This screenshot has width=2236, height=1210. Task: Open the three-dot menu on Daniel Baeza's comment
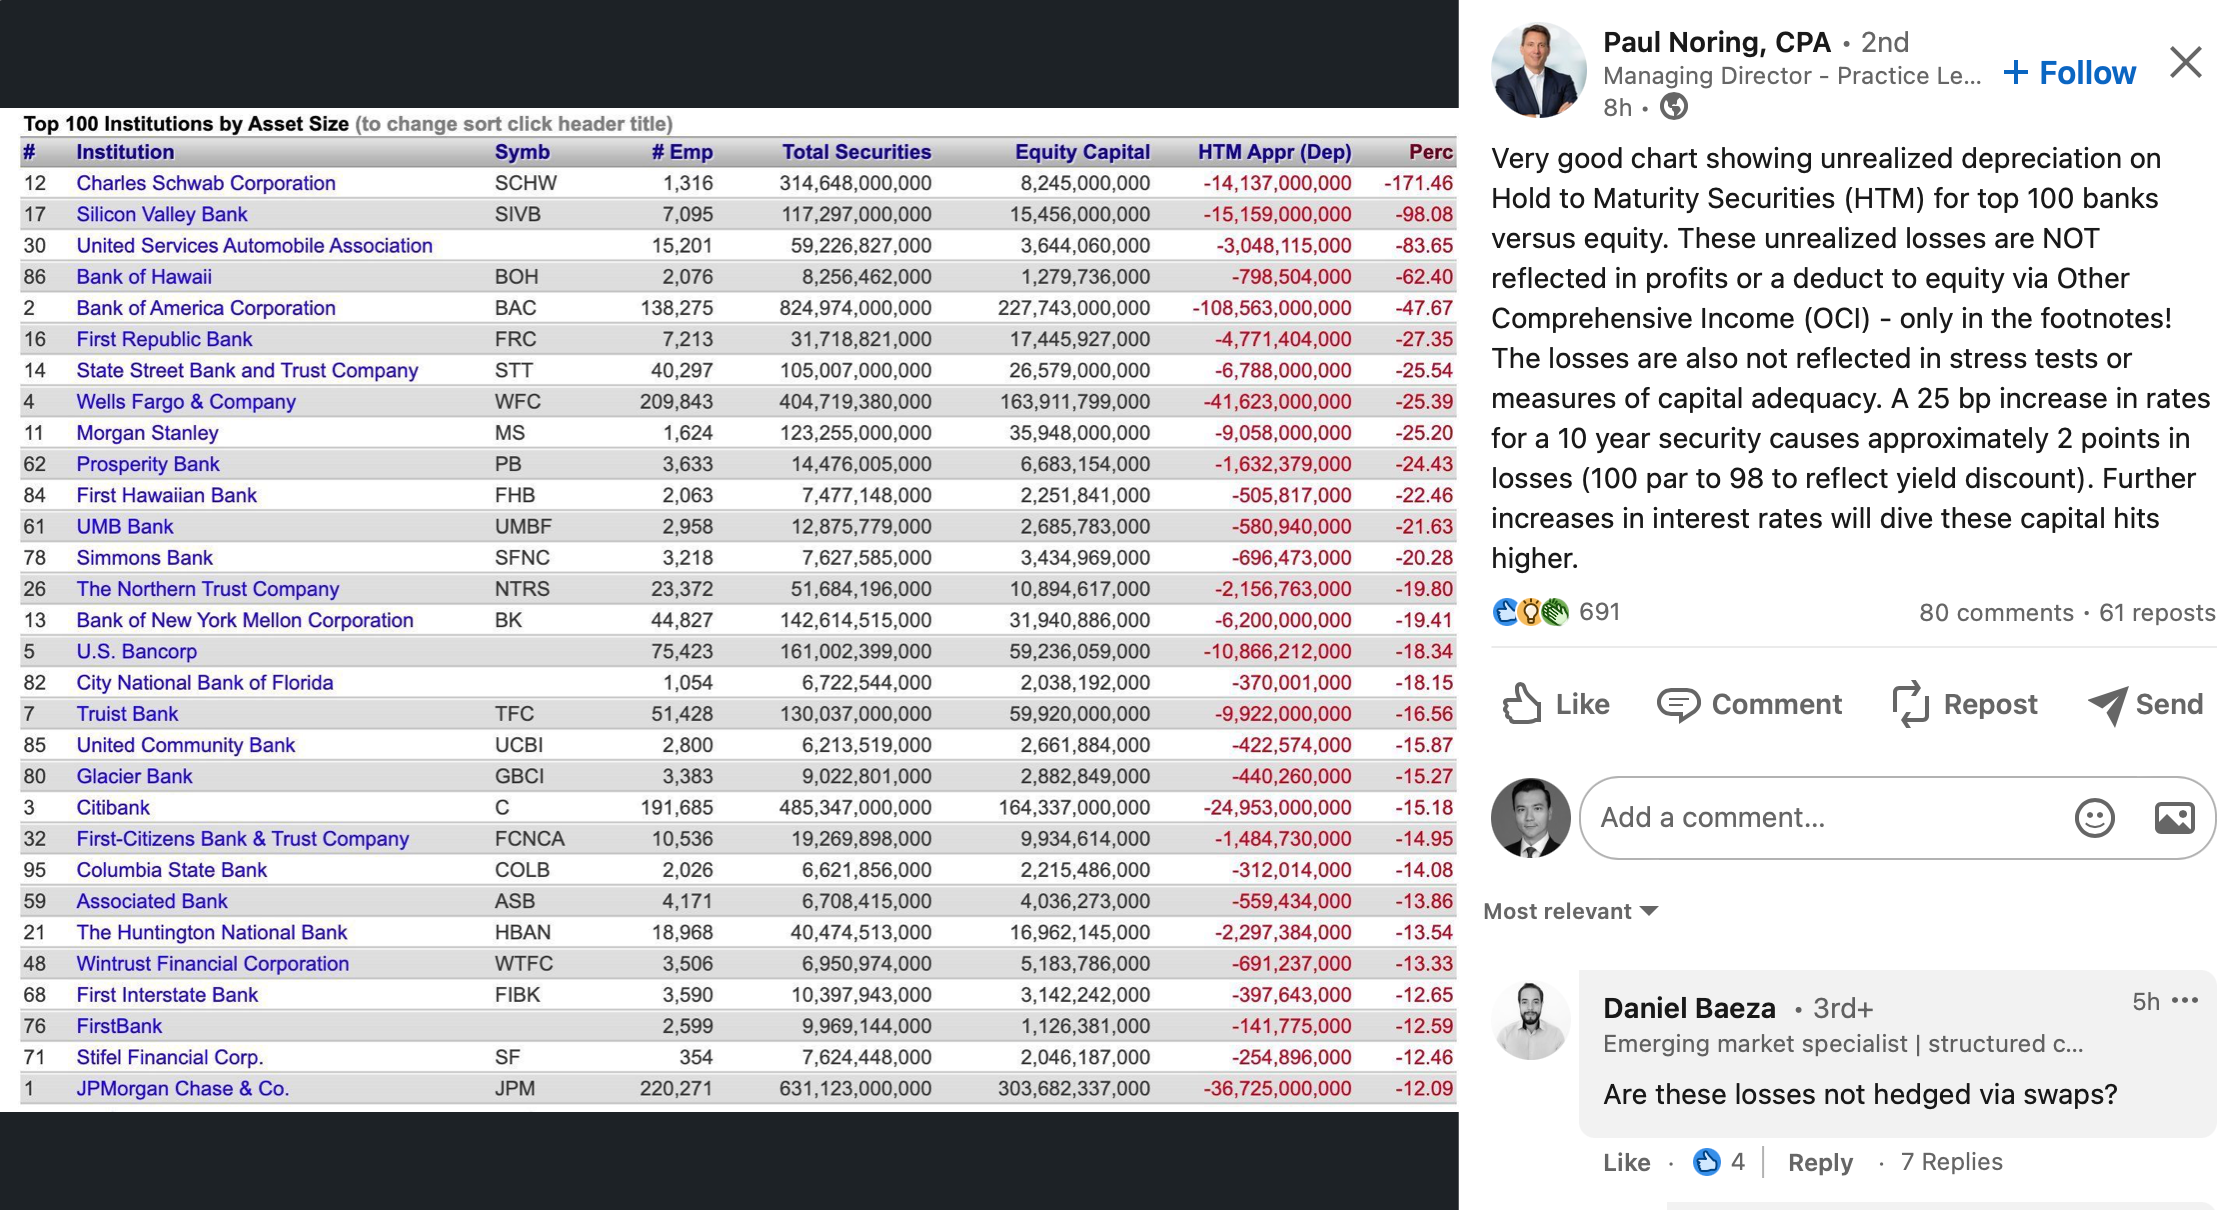click(2185, 1001)
